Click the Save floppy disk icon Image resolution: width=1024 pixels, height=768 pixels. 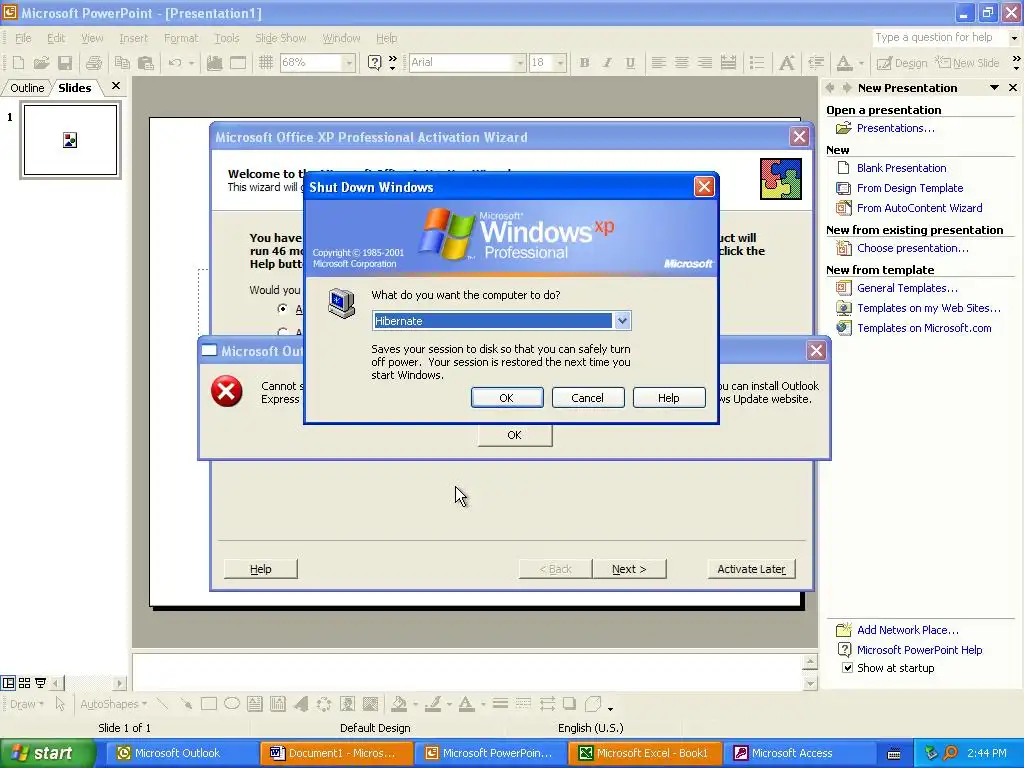tap(65, 63)
